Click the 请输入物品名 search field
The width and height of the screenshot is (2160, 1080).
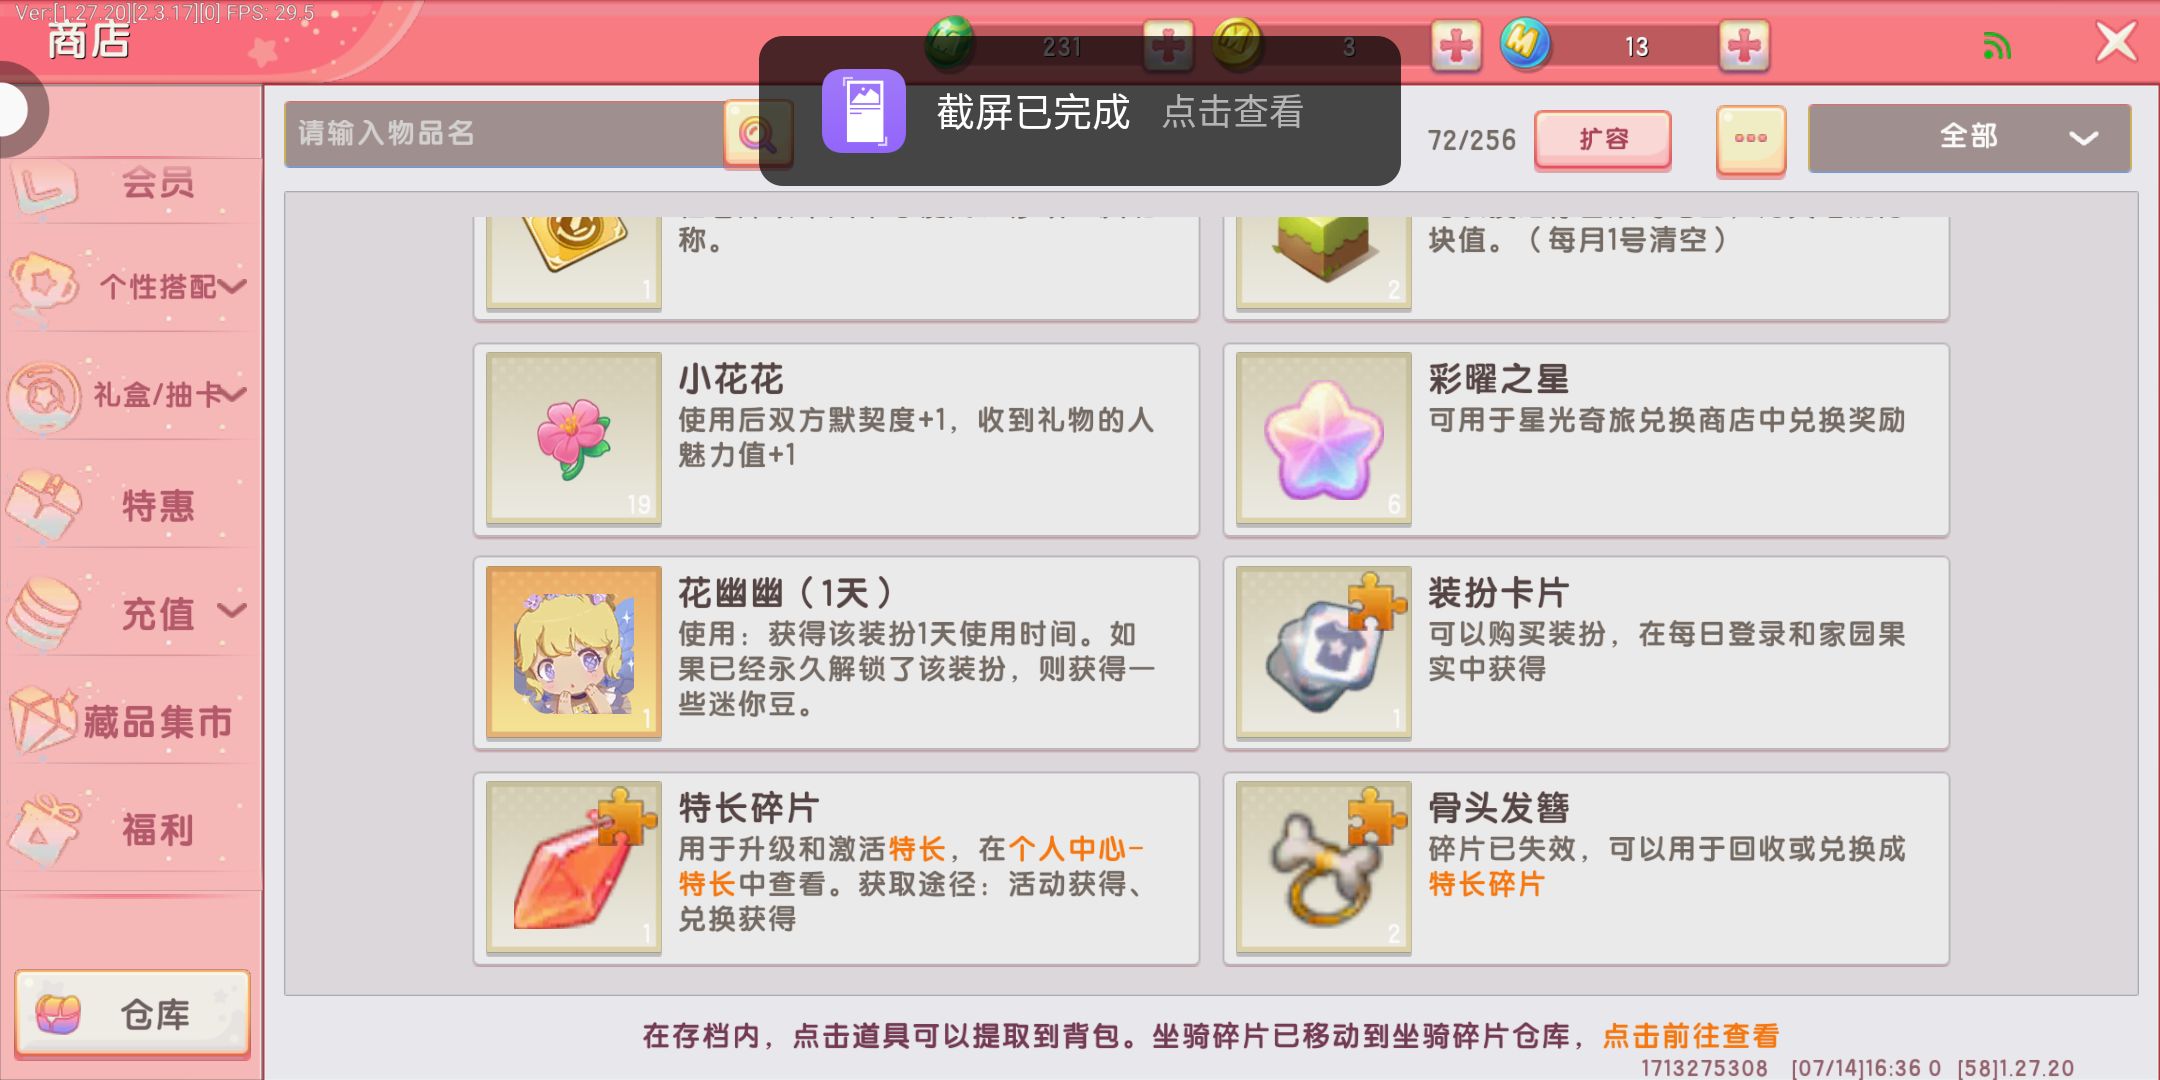coord(505,134)
